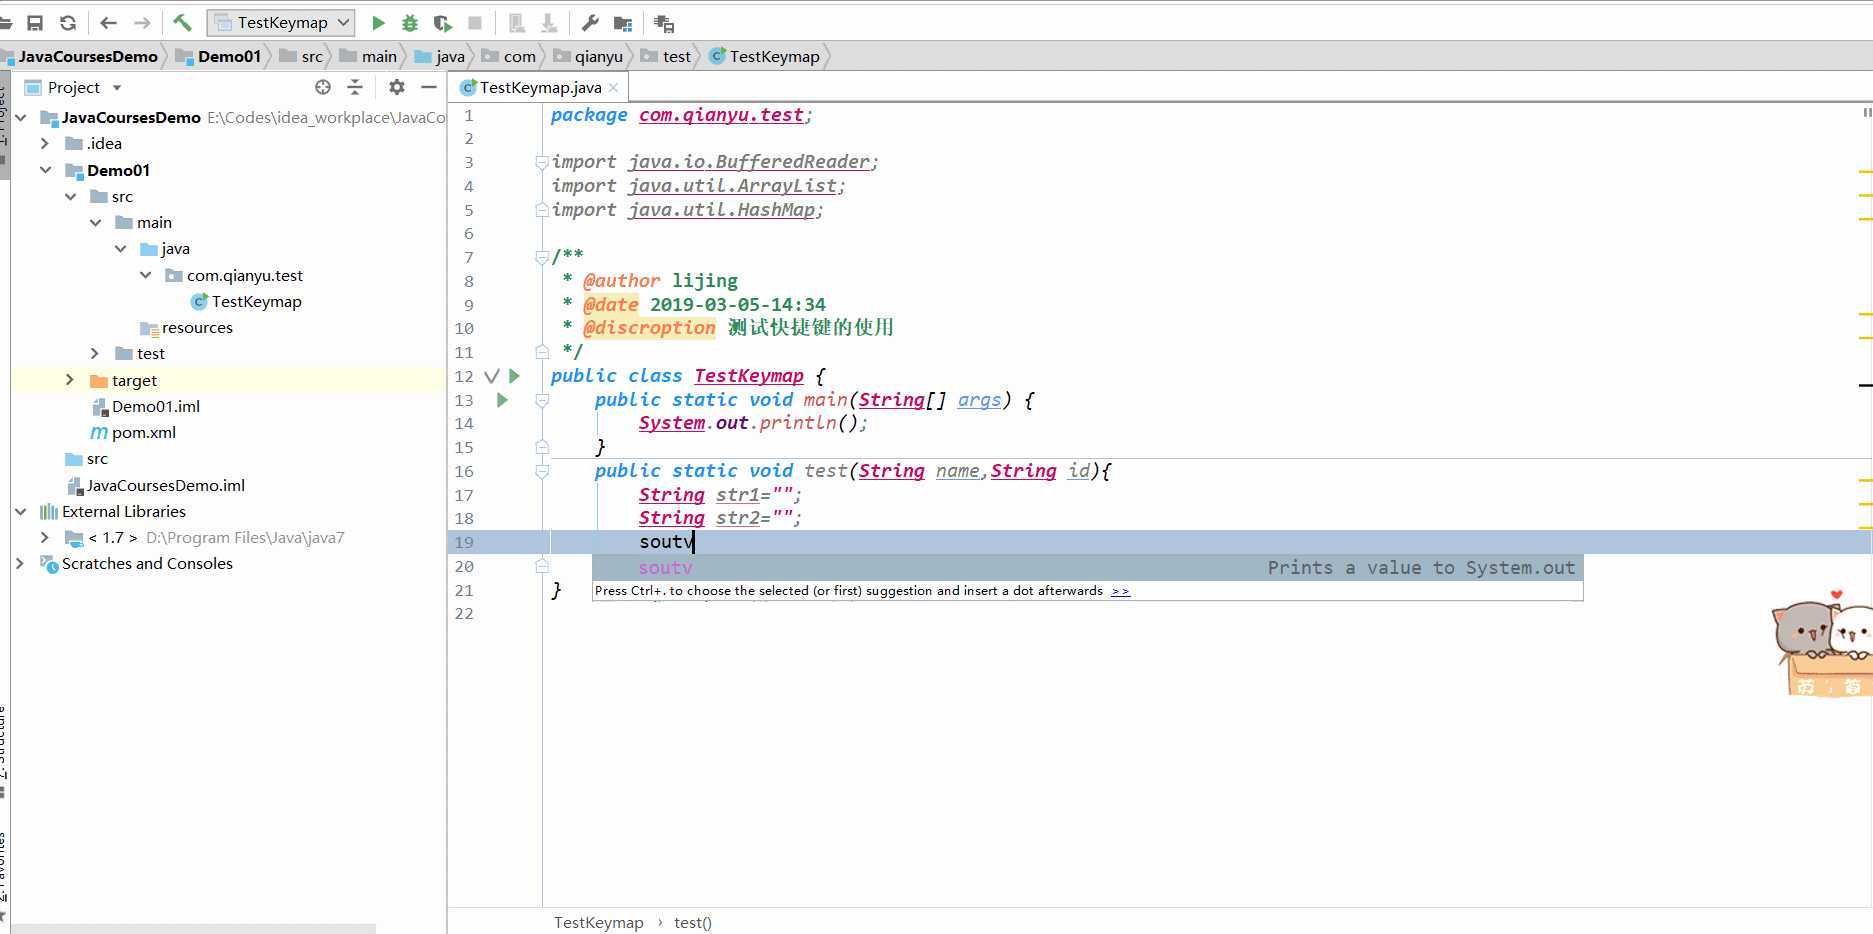Click TestKeymap class in the breadcrumb bar

click(774, 56)
